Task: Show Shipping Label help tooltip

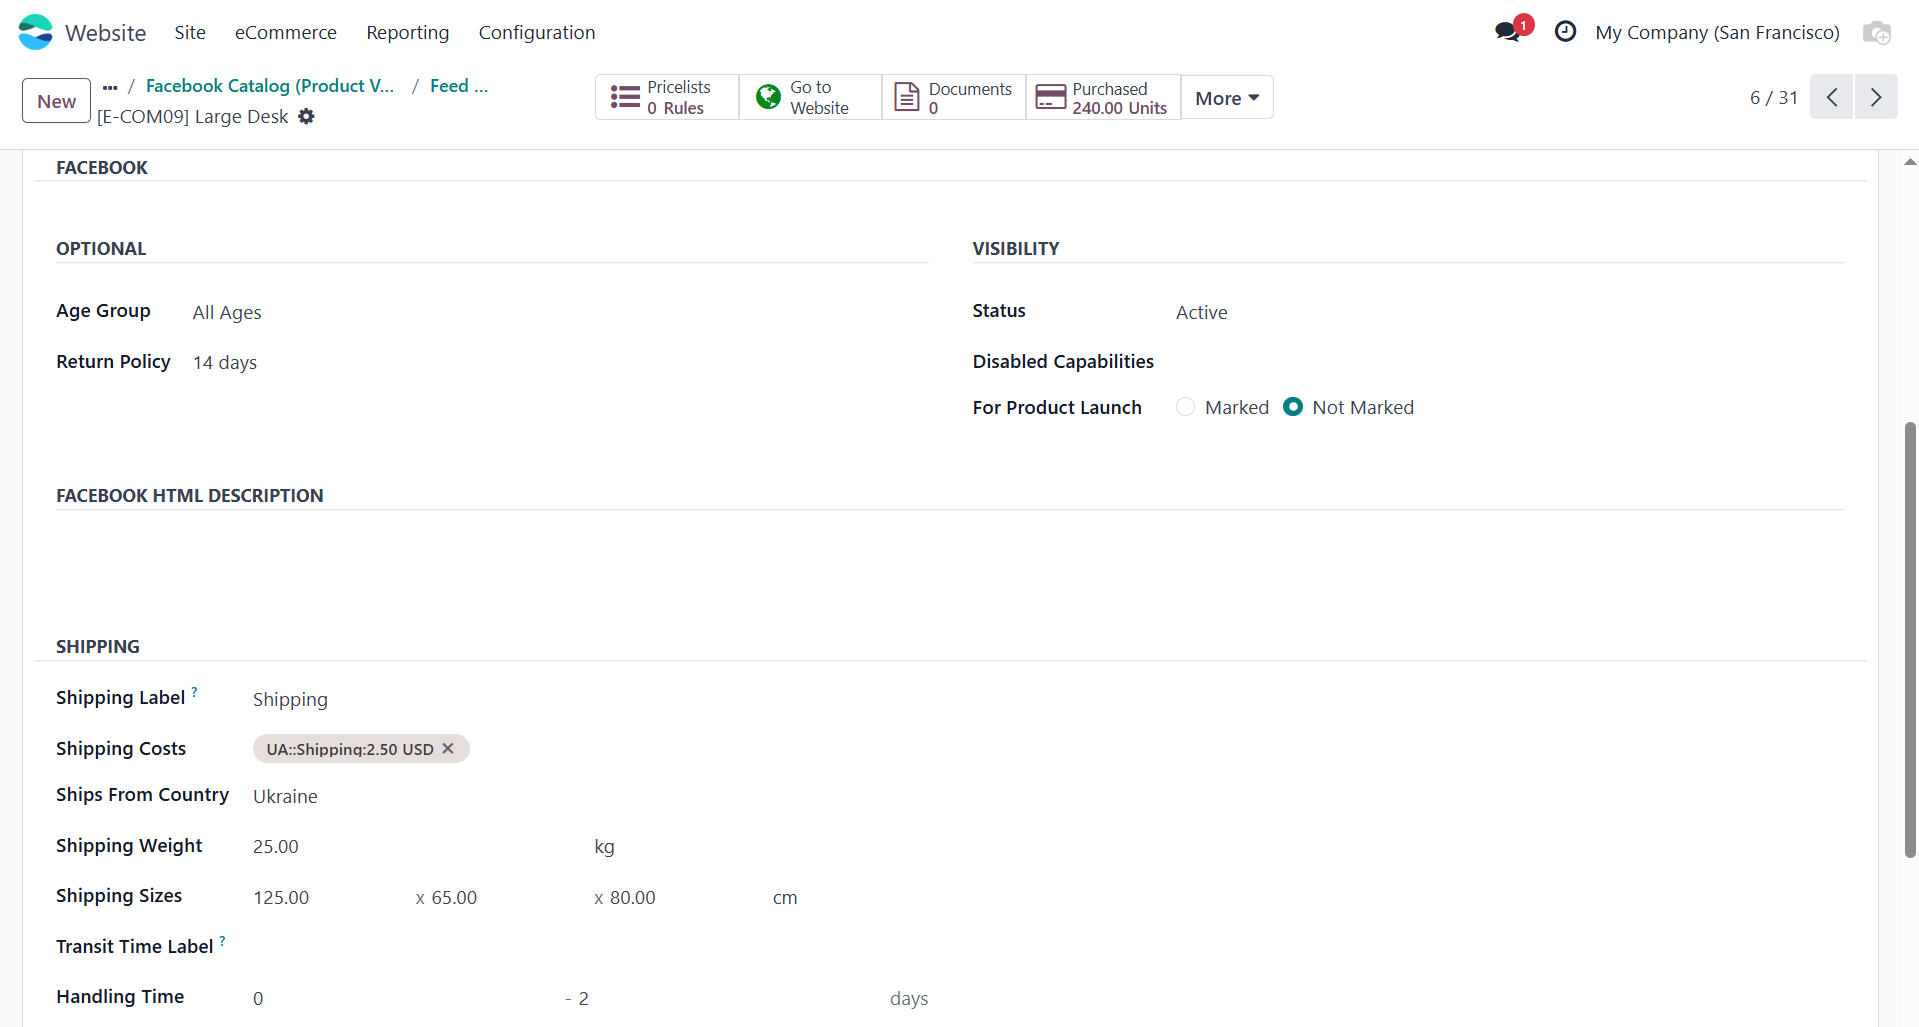Action: pyautogui.click(x=194, y=691)
